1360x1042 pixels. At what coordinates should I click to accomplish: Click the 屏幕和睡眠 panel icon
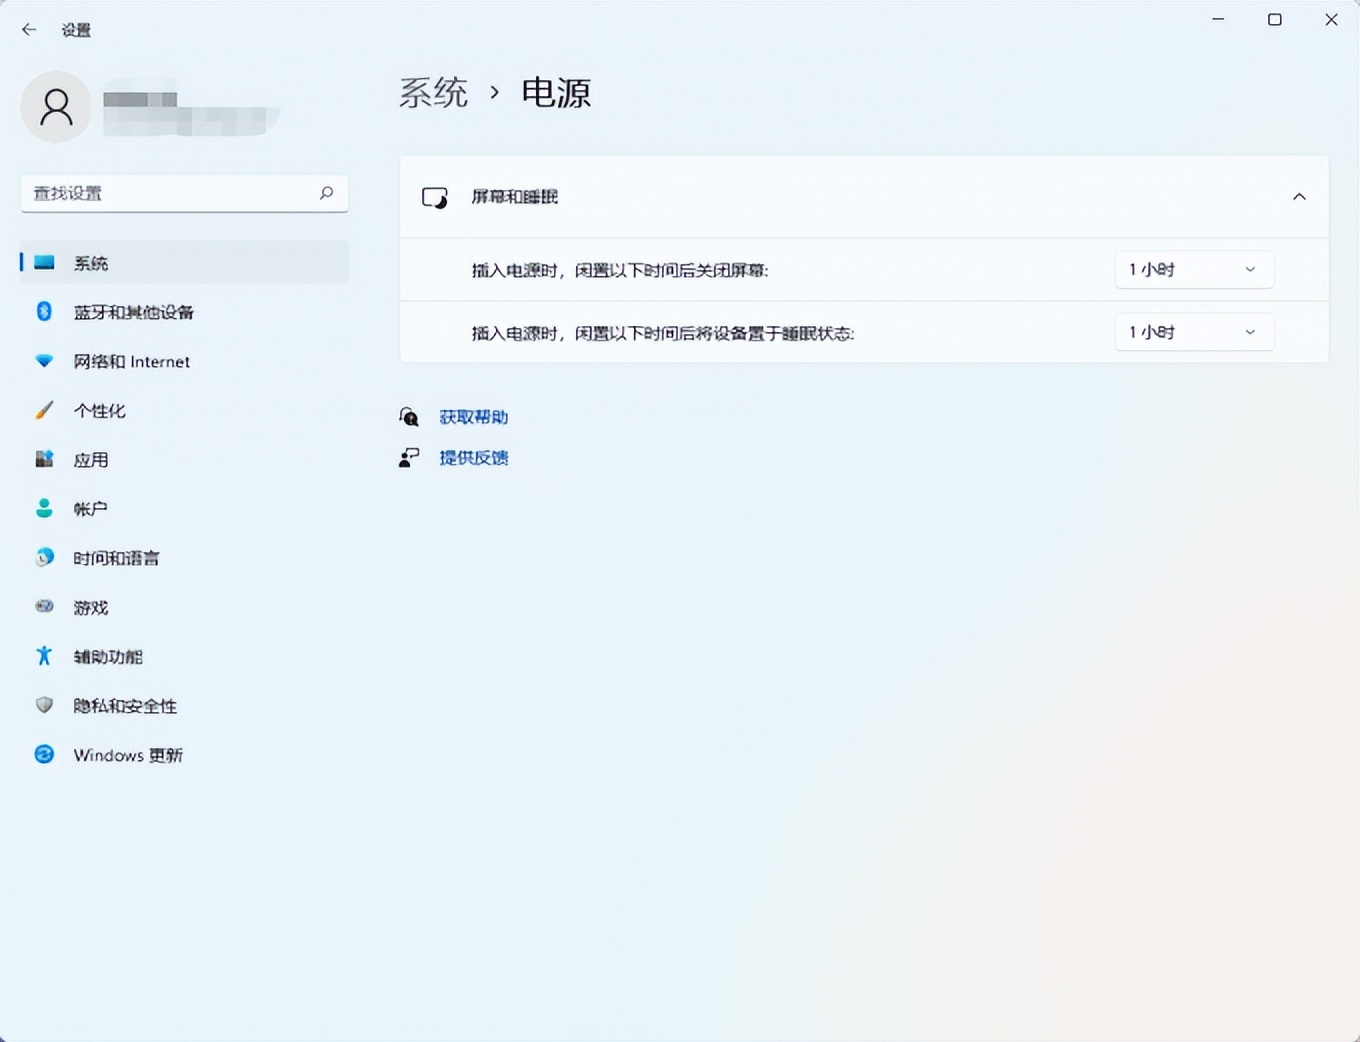click(435, 197)
